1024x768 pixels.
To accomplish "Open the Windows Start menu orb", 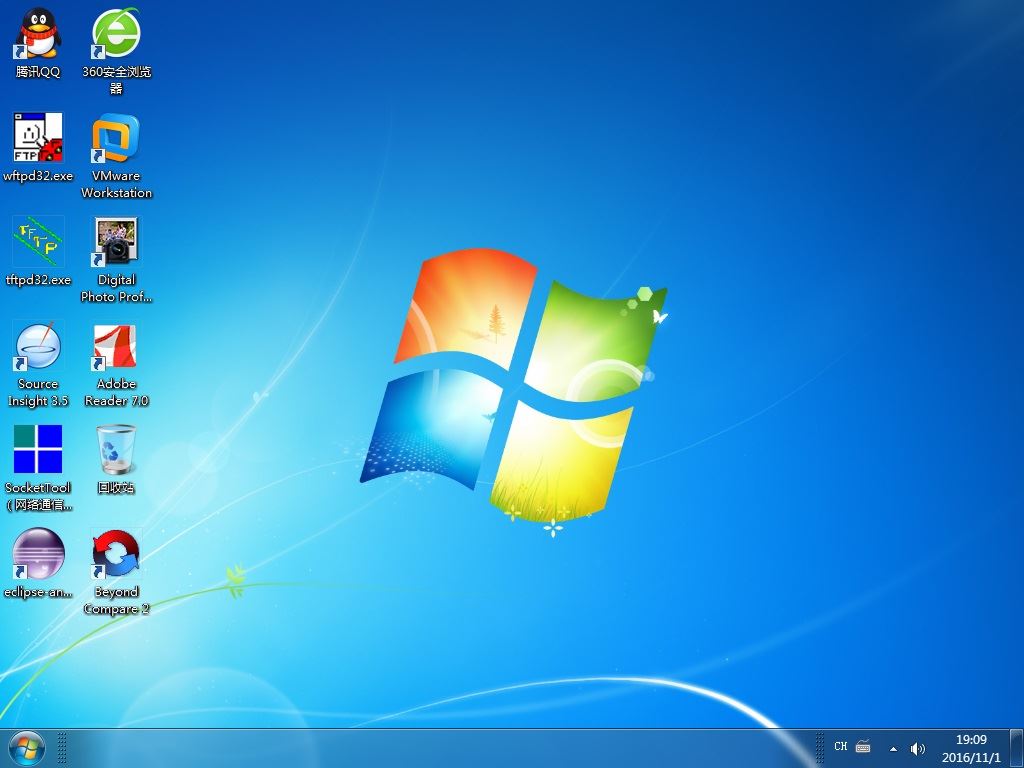I will click(x=27, y=748).
